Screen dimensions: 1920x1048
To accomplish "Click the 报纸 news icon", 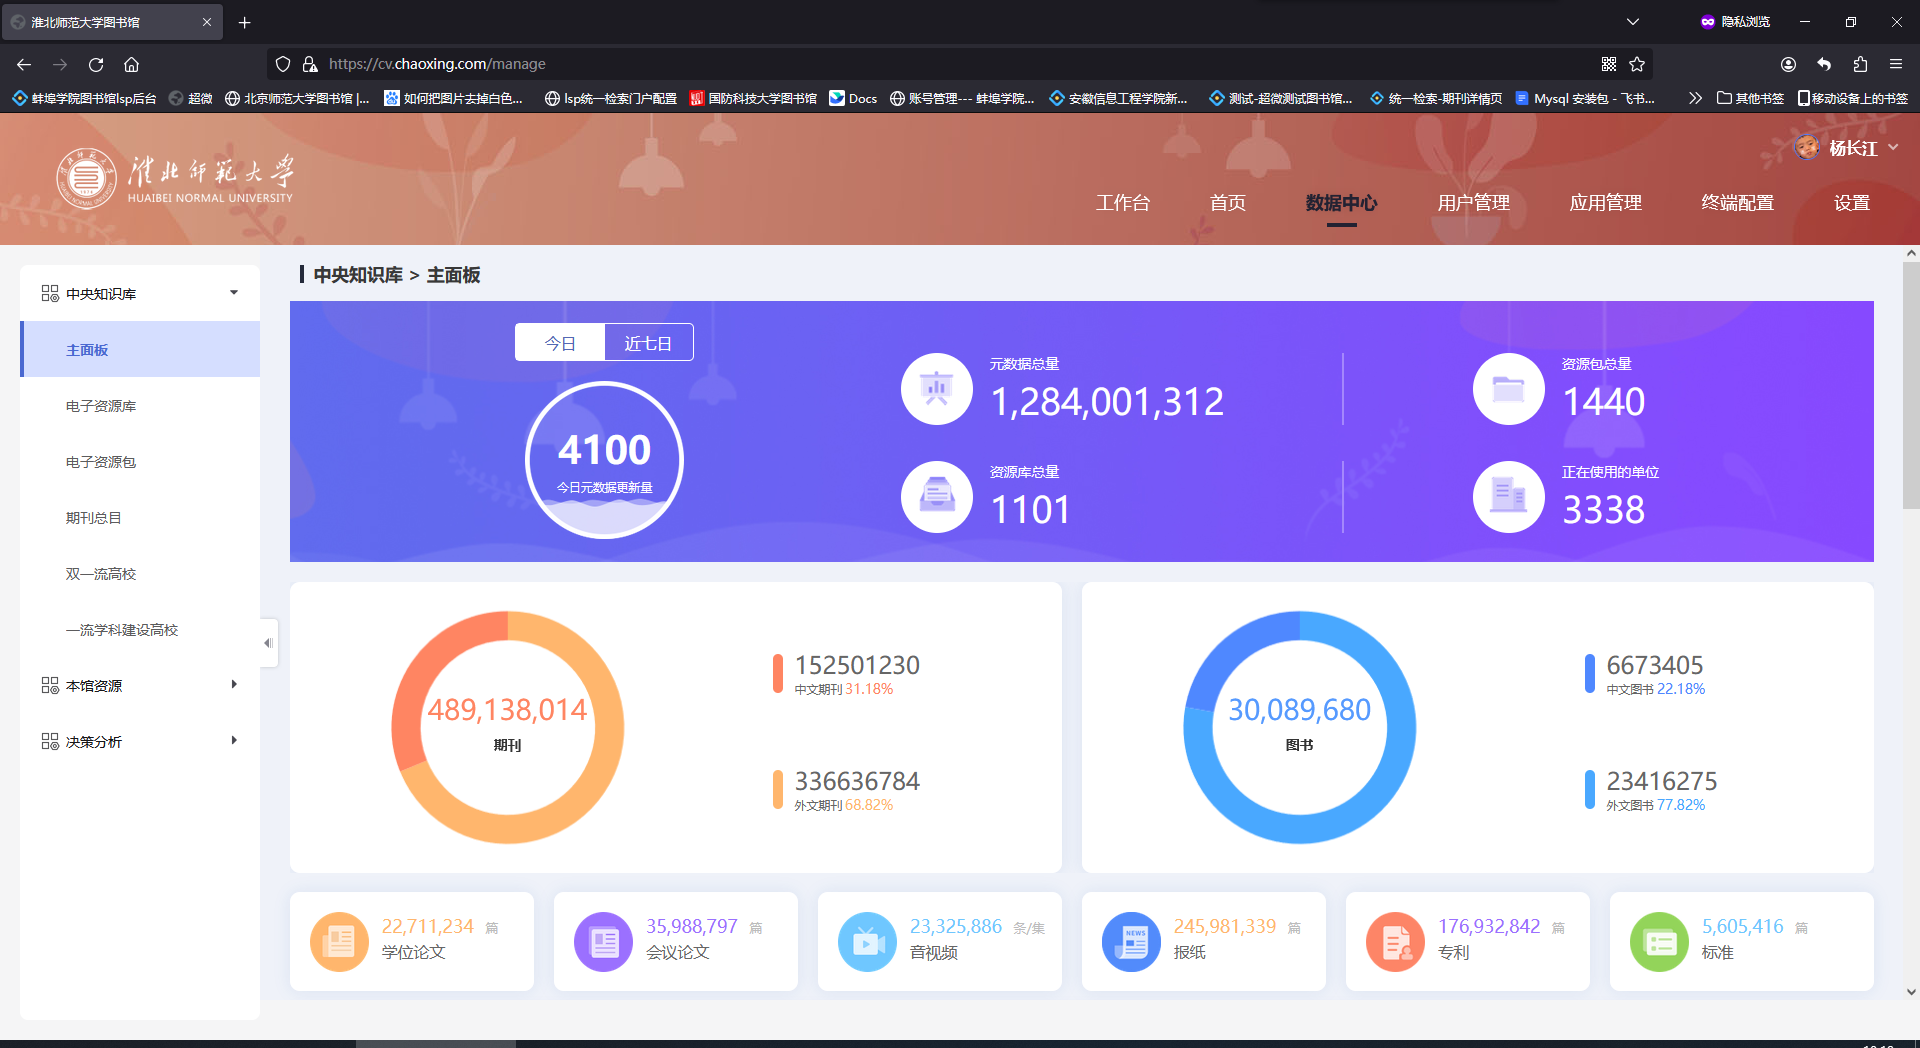I will (x=1131, y=941).
